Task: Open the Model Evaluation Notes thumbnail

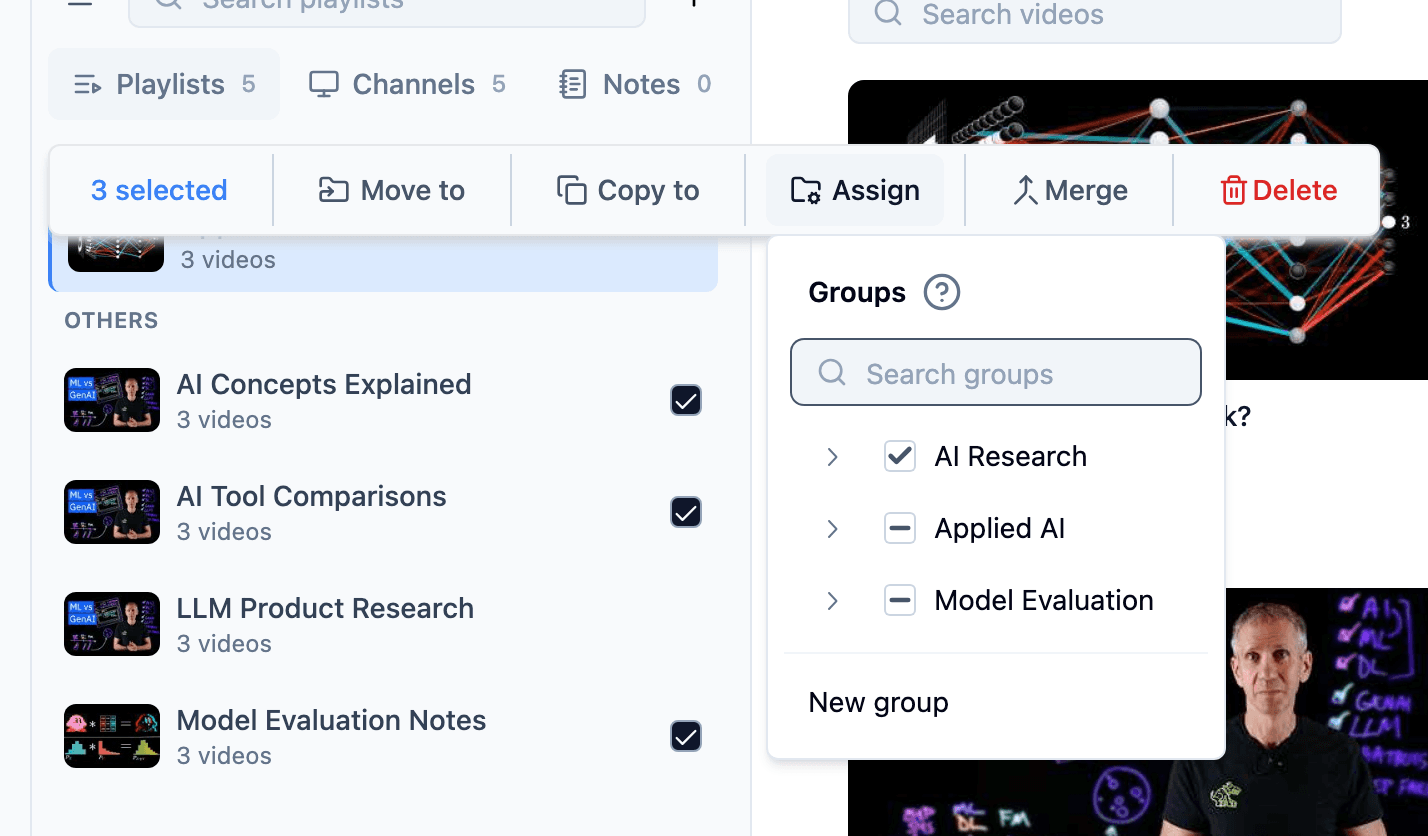Action: coord(112,736)
